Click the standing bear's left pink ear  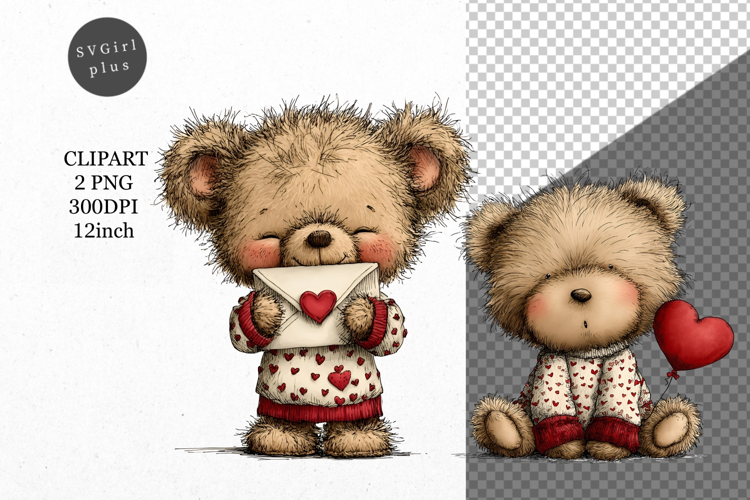pyautogui.click(x=203, y=175)
